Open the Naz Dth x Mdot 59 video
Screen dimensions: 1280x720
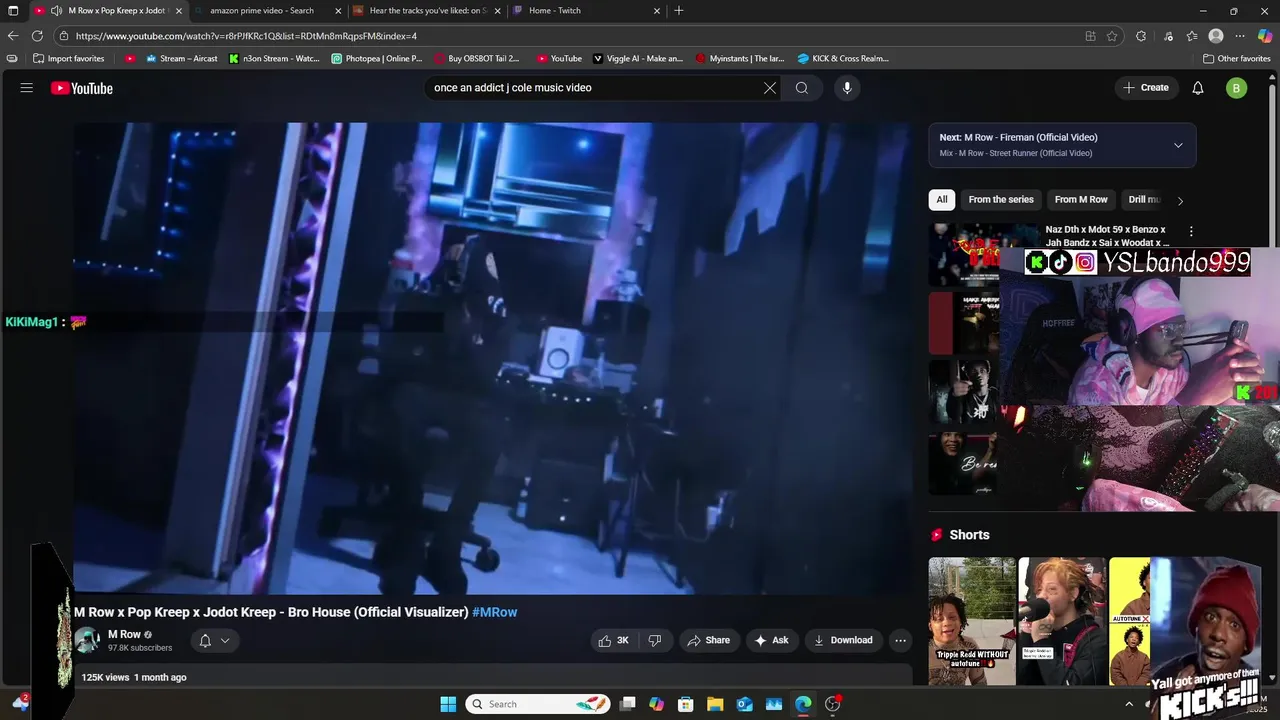point(1107,236)
